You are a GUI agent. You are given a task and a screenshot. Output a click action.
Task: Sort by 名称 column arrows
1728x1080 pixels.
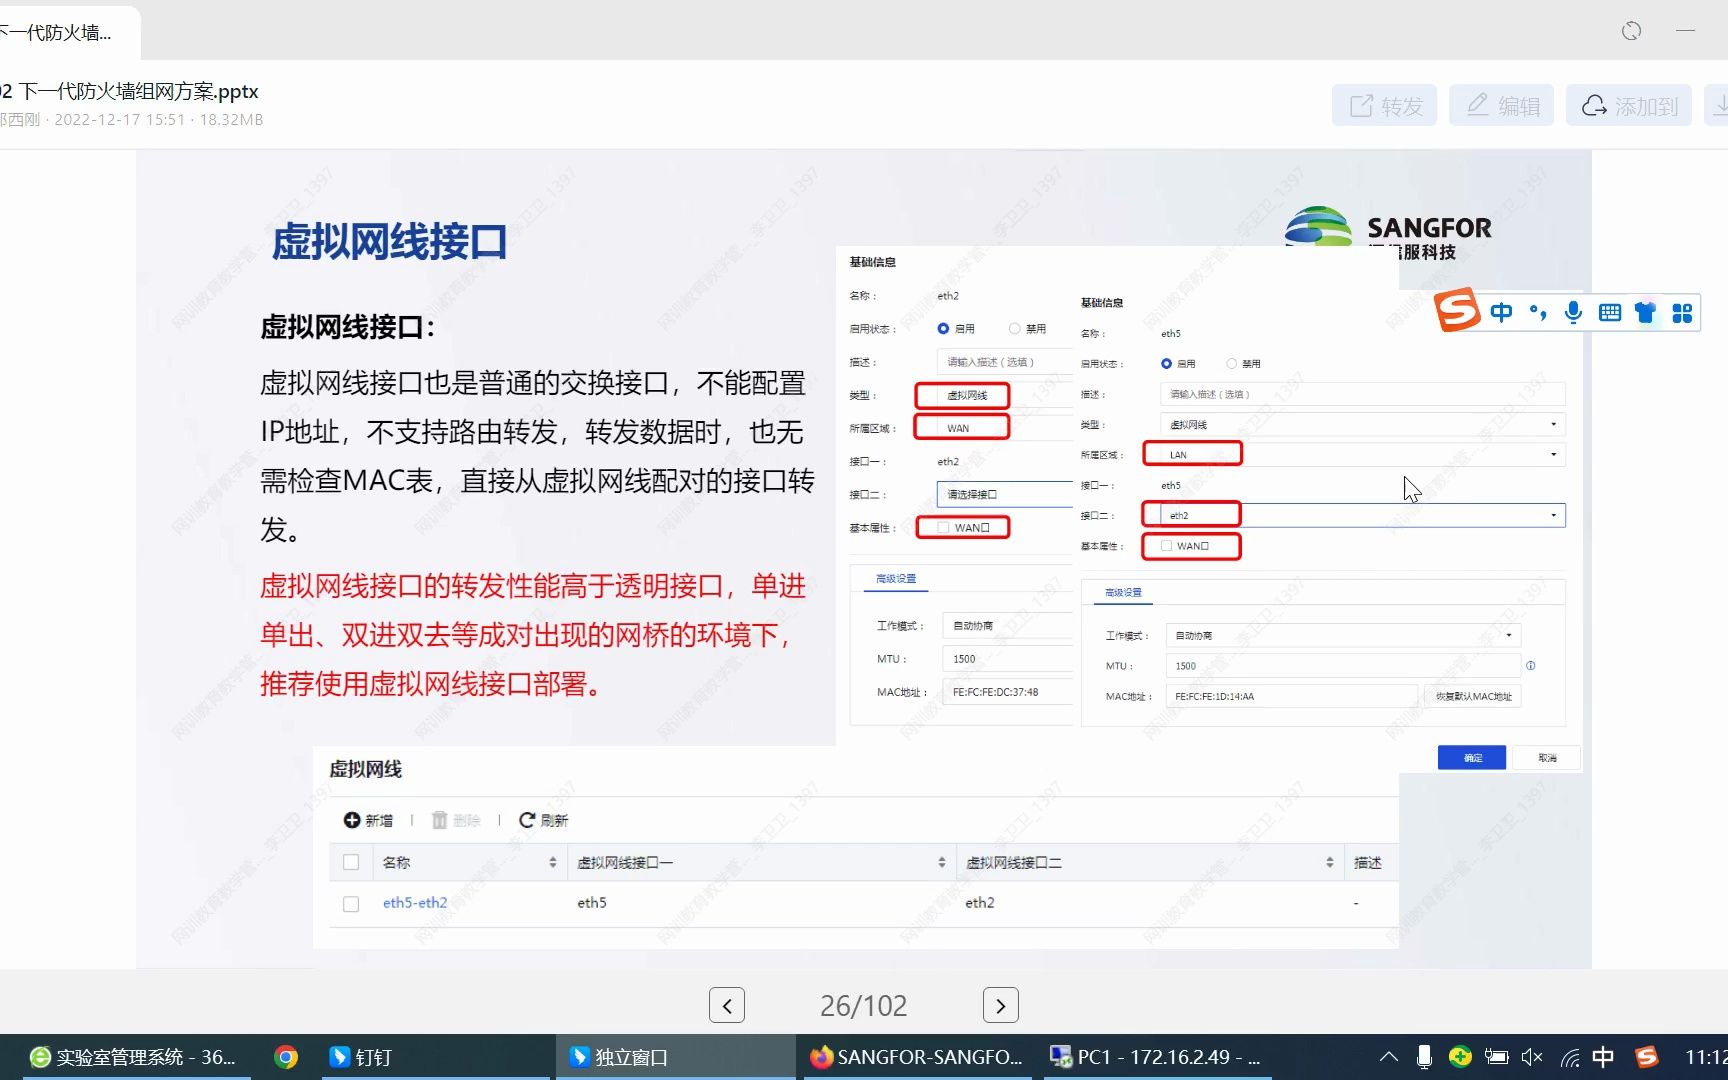[553, 862]
